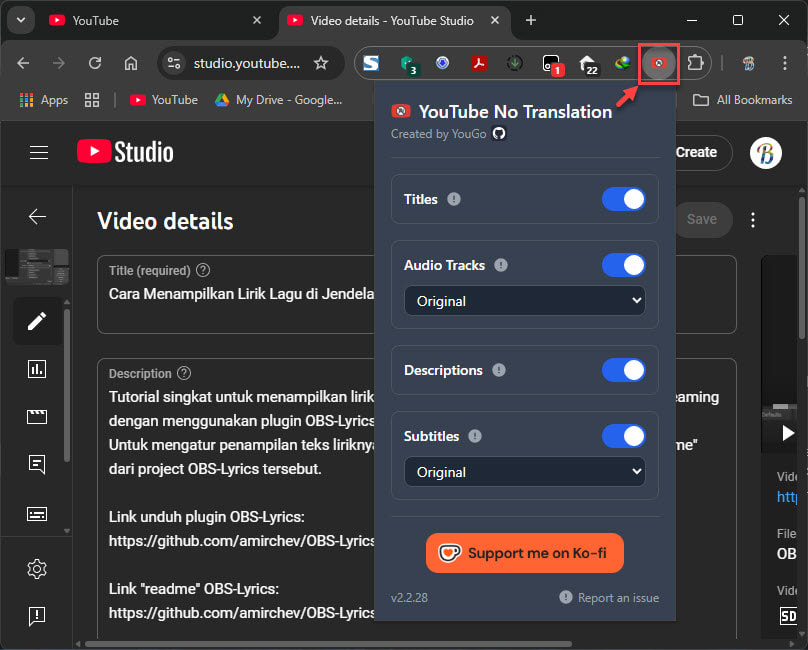Click the Report an issue link
808x650 pixels.
[x=609, y=597]
